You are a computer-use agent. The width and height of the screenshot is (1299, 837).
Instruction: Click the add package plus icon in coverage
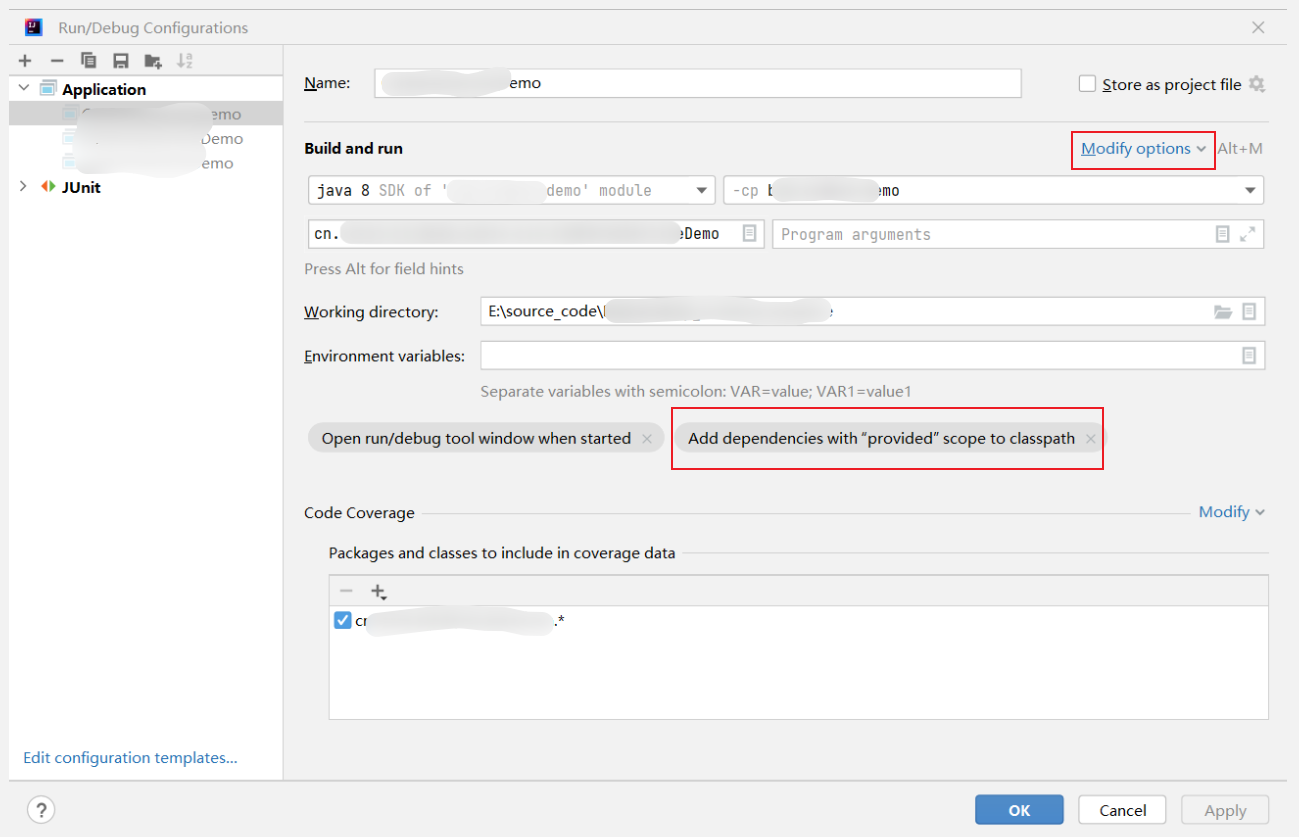[x=378, y=591]
